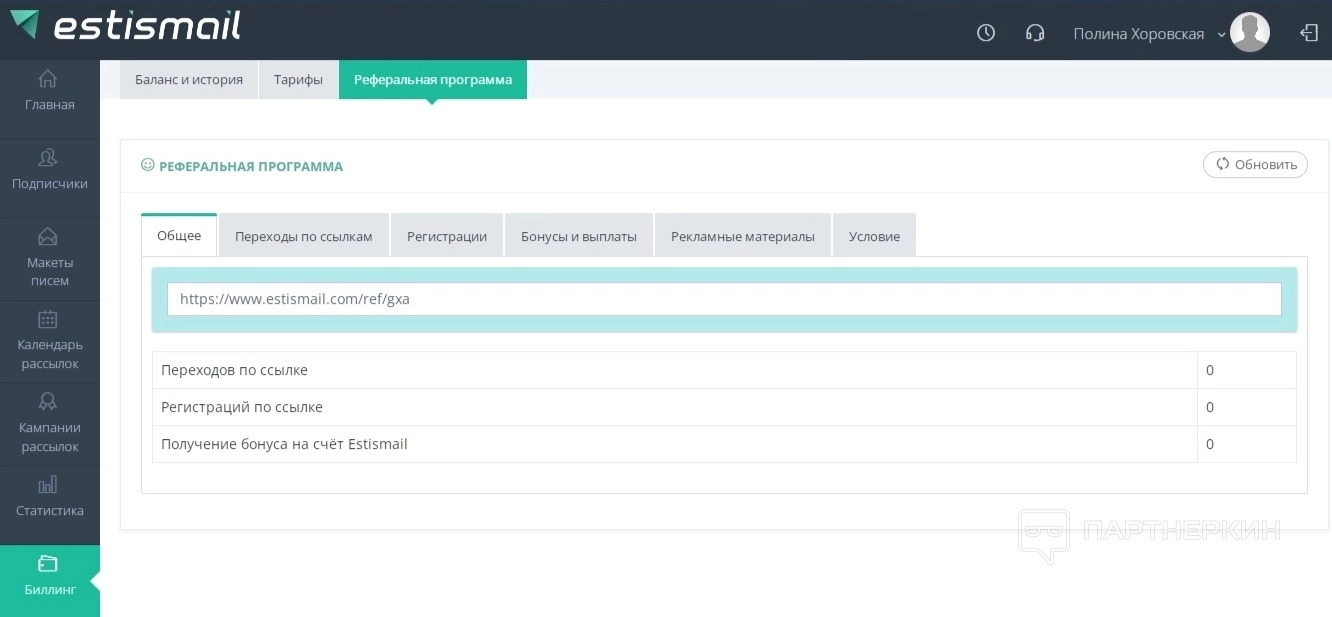This screenshot has height=617, width=1332.
Task: Click the РЕФЕРАЛЬНАЯ ПРОГРАММА panel heading
Action: [x=251, y=167]
